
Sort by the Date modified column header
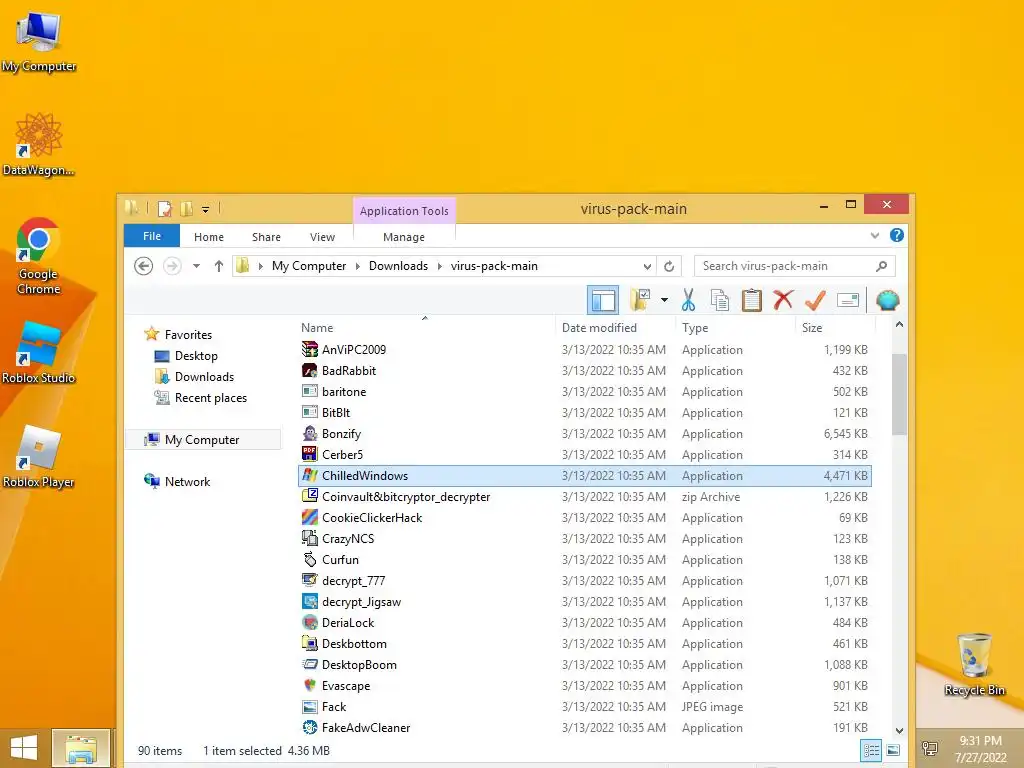pyautogui.click(x=615, y=328)
